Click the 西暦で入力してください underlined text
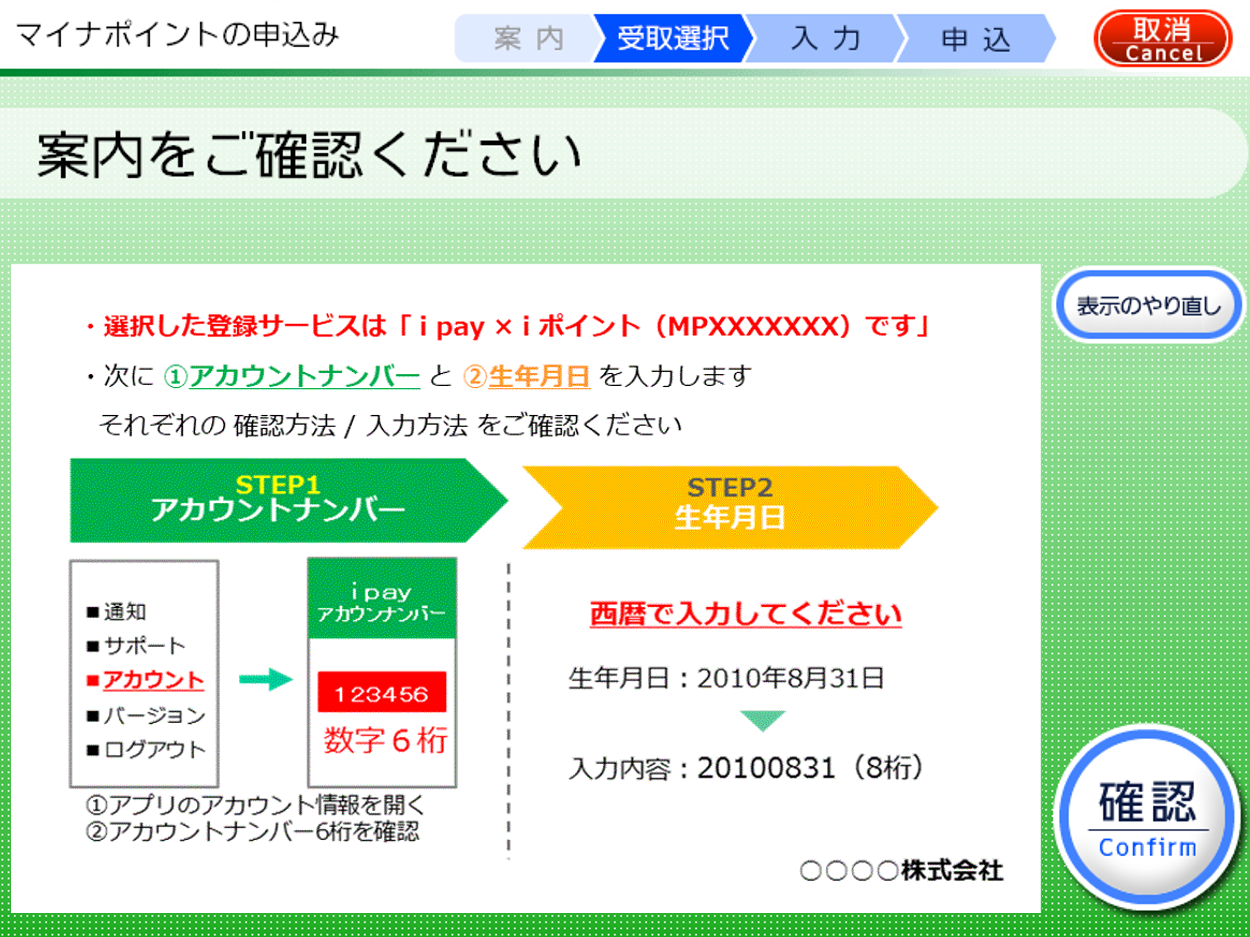The image size is (1250, 937). (745, 613)
